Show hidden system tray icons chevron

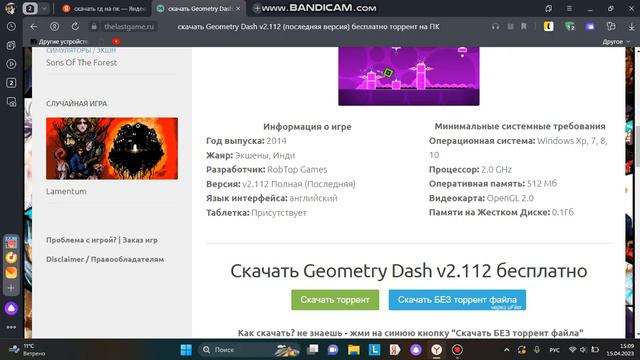[507, 350]
